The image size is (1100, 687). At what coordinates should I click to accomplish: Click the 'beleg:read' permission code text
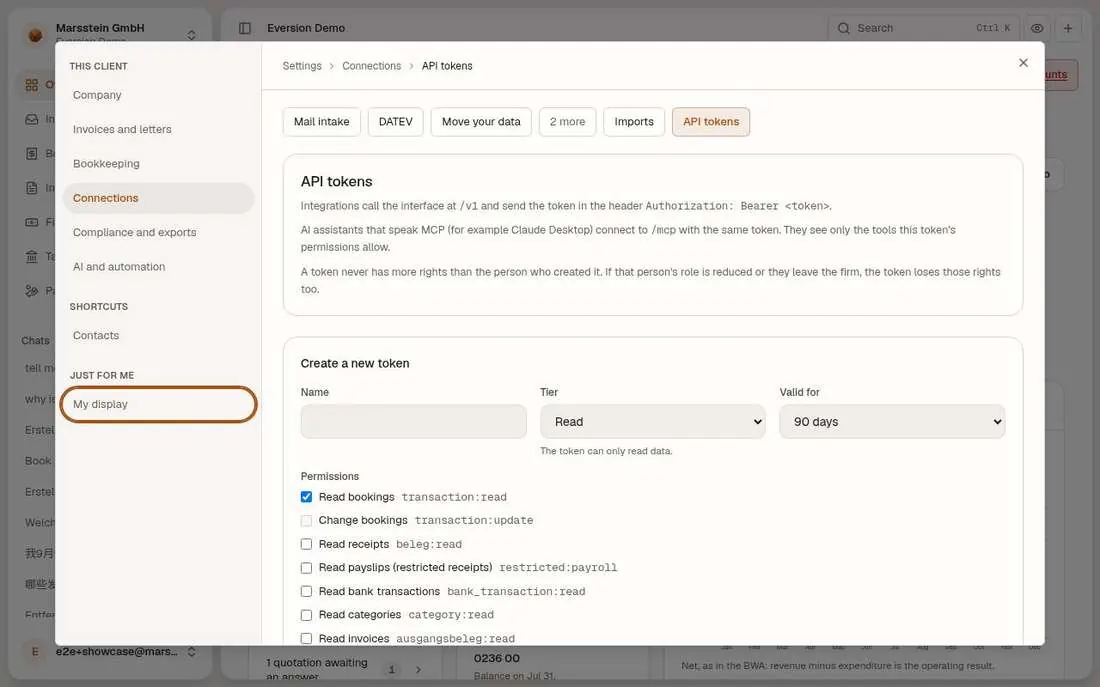pos(429,545)
